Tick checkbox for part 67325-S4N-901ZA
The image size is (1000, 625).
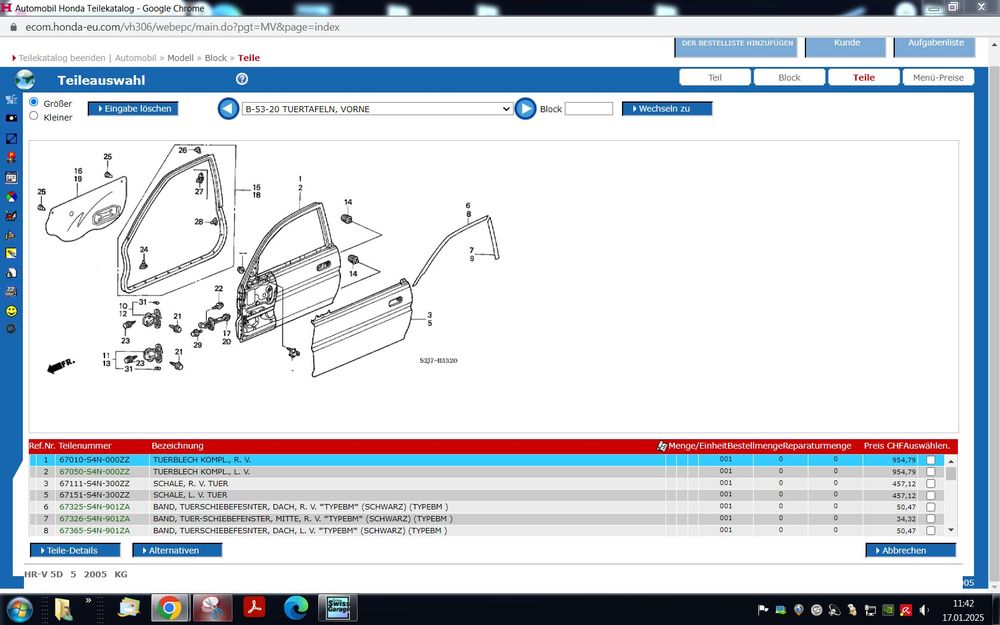[930, 507]
